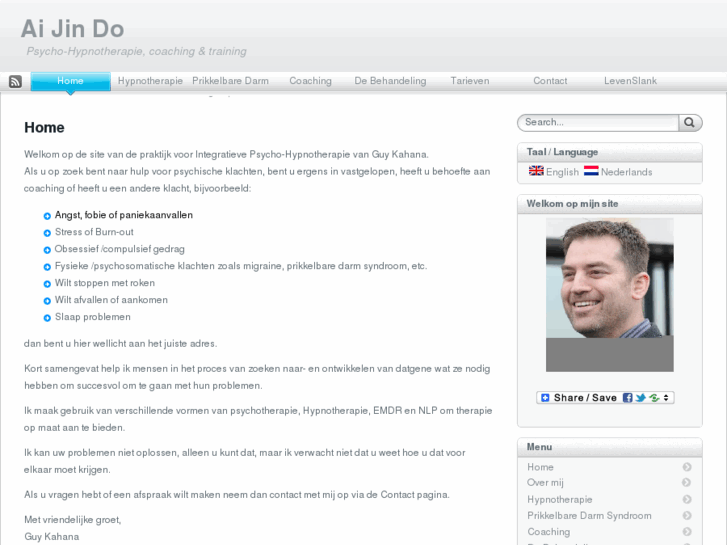Open Coaching link in sidebar Menu
This screenshot has height=545, width=727.
(548, 532)
